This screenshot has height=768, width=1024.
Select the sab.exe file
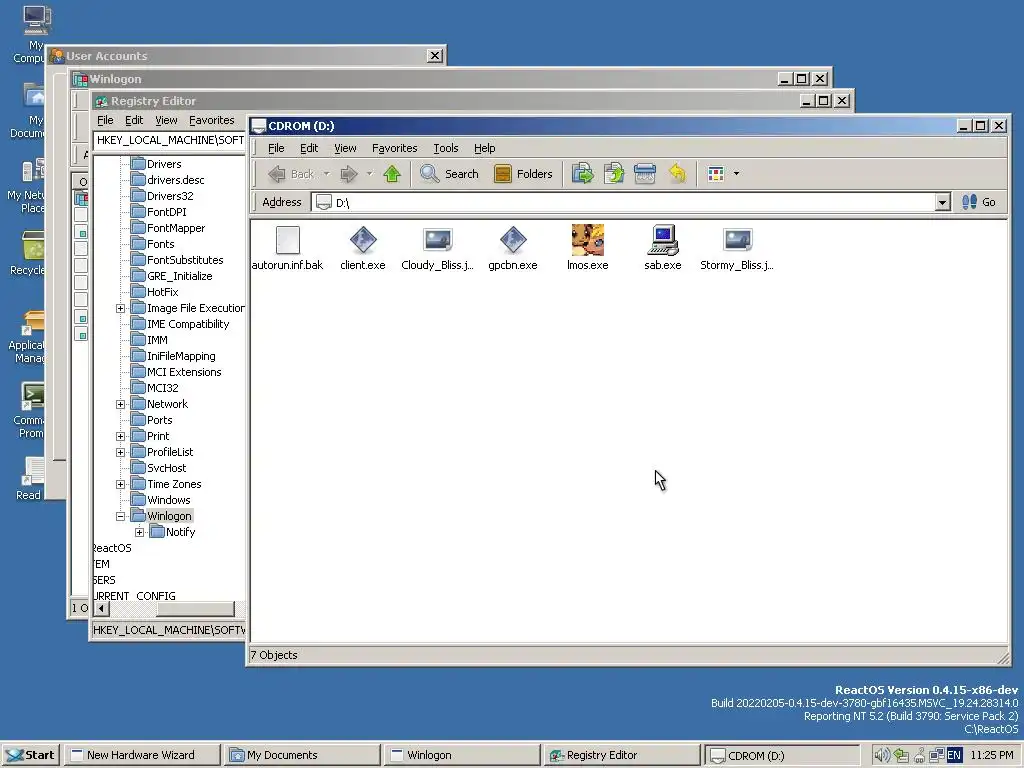[663, 248]
